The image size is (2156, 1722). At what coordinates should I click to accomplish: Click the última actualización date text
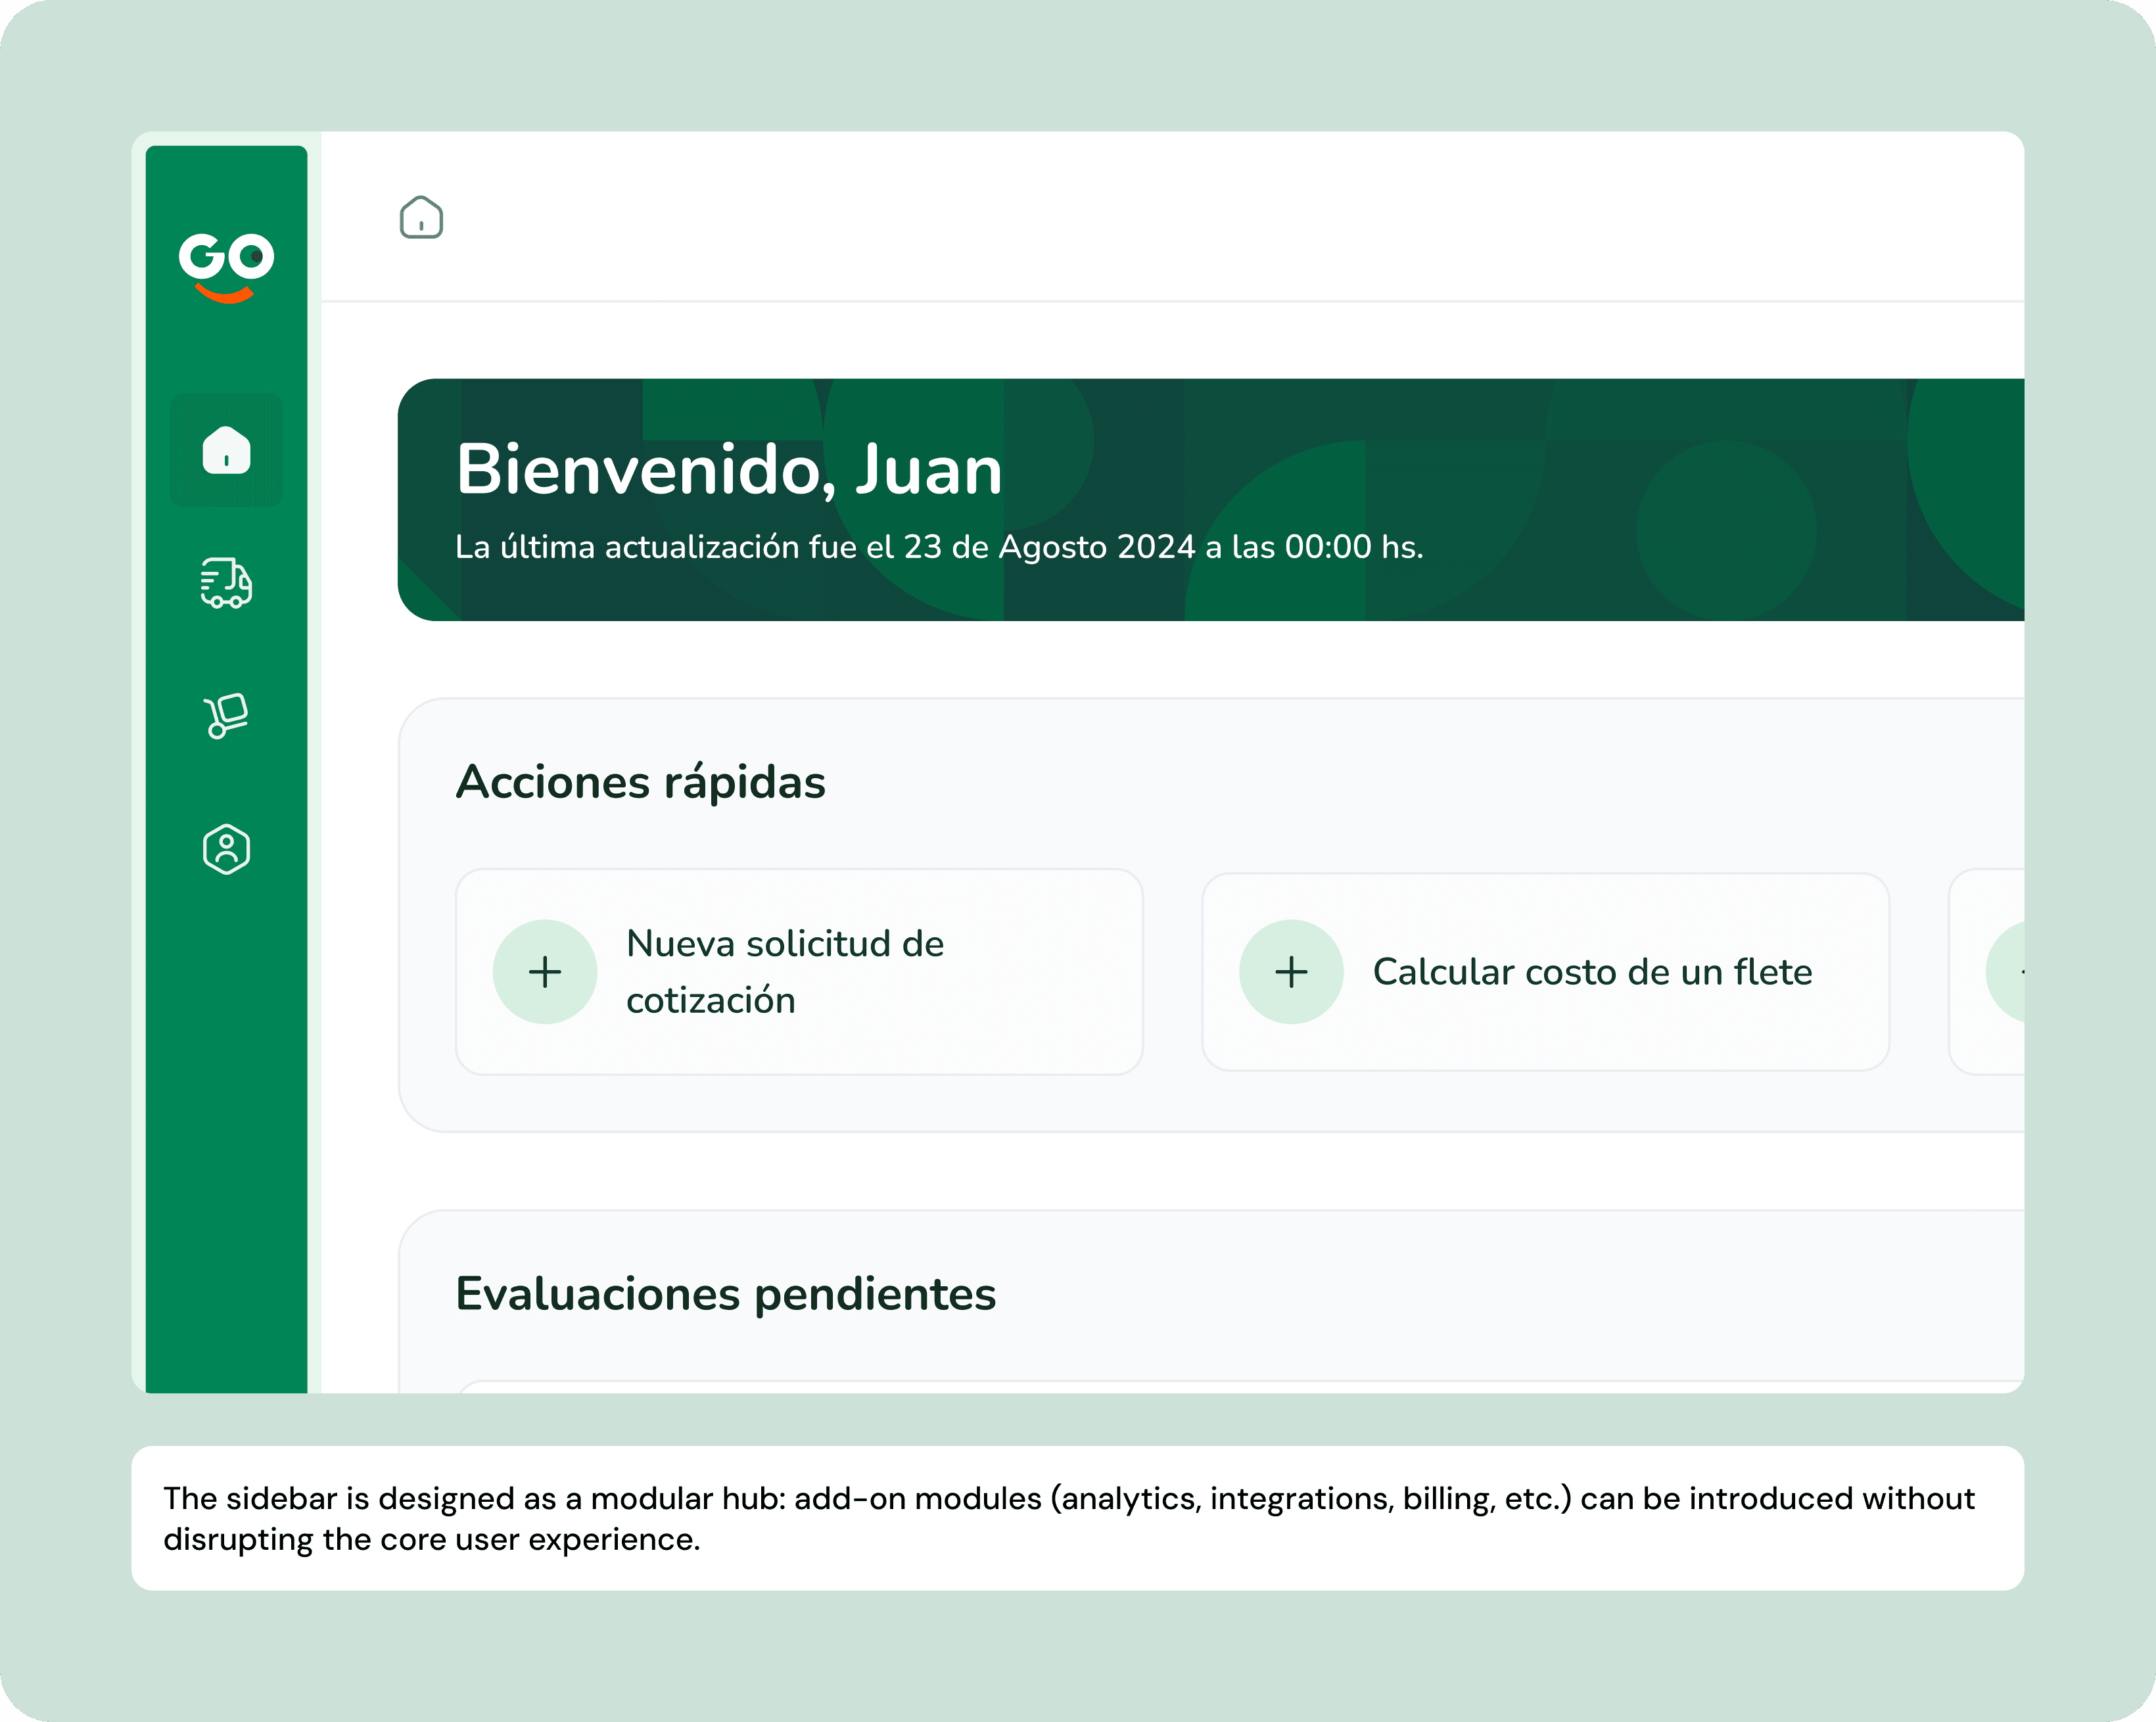[938, 547]
